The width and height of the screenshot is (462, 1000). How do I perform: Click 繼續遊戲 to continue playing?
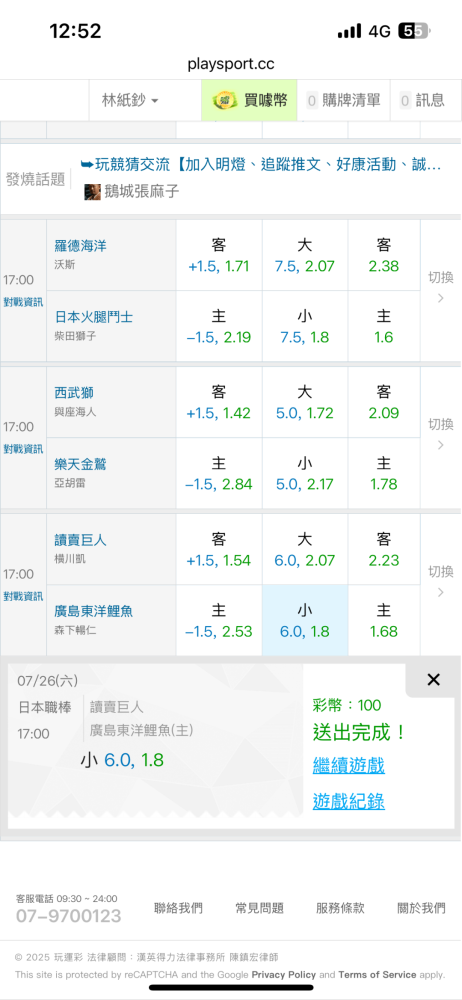348,765
